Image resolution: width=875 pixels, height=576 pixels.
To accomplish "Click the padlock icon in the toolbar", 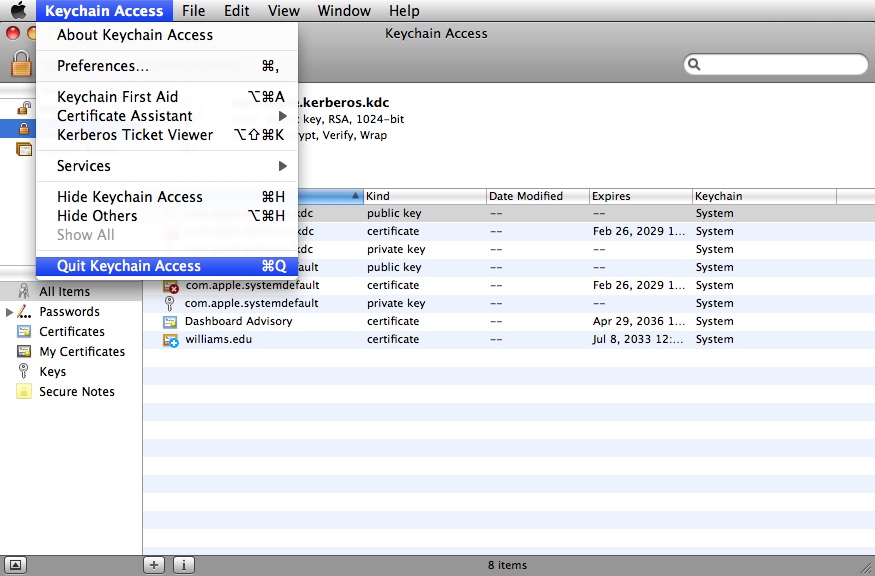I will tap(21, 63).
